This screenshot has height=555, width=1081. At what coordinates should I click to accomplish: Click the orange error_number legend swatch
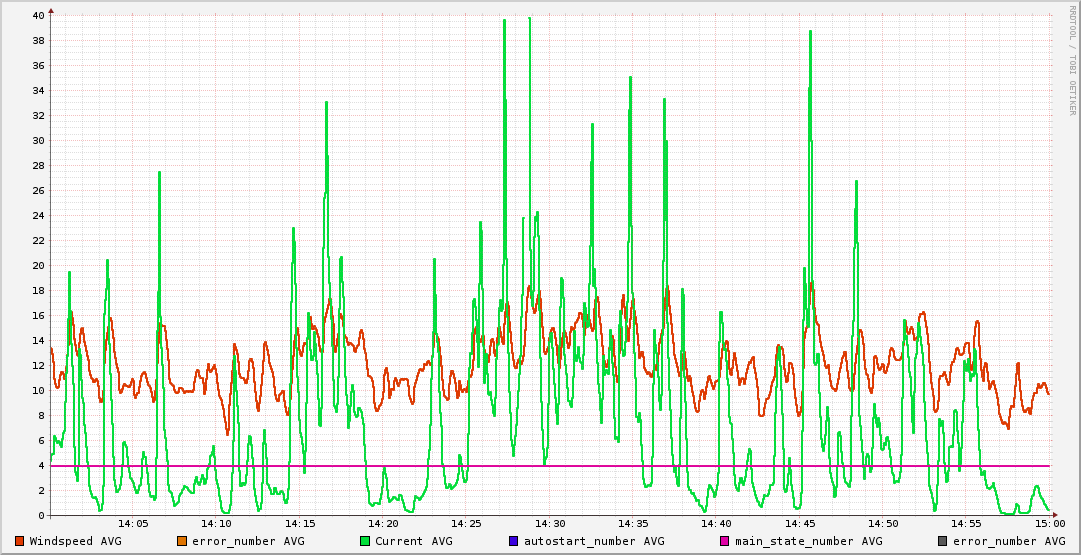(182, 541)
